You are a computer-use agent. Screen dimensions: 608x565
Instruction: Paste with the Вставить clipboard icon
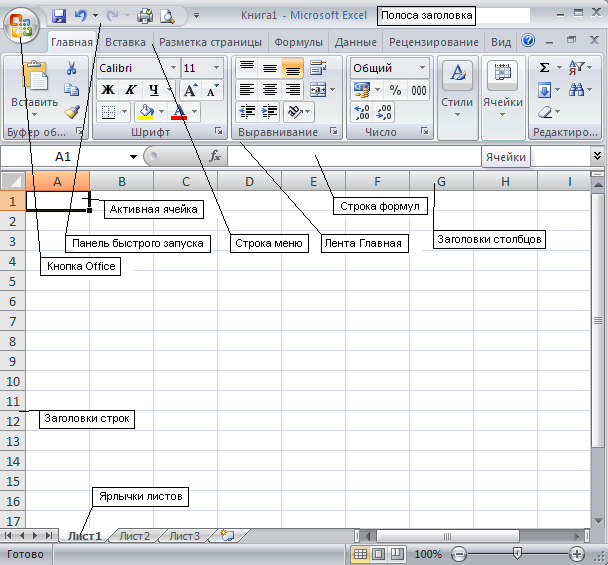[35, 76]
